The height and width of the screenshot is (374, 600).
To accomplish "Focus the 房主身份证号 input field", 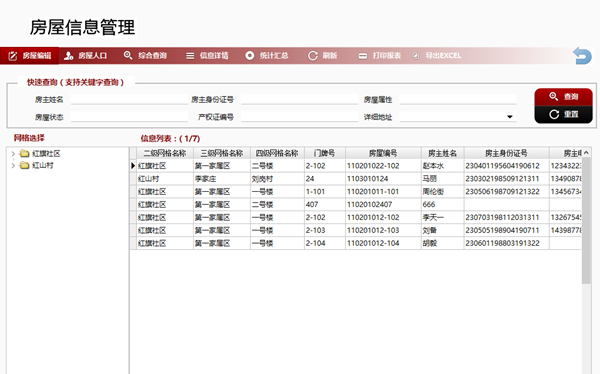I will [299, 99].
